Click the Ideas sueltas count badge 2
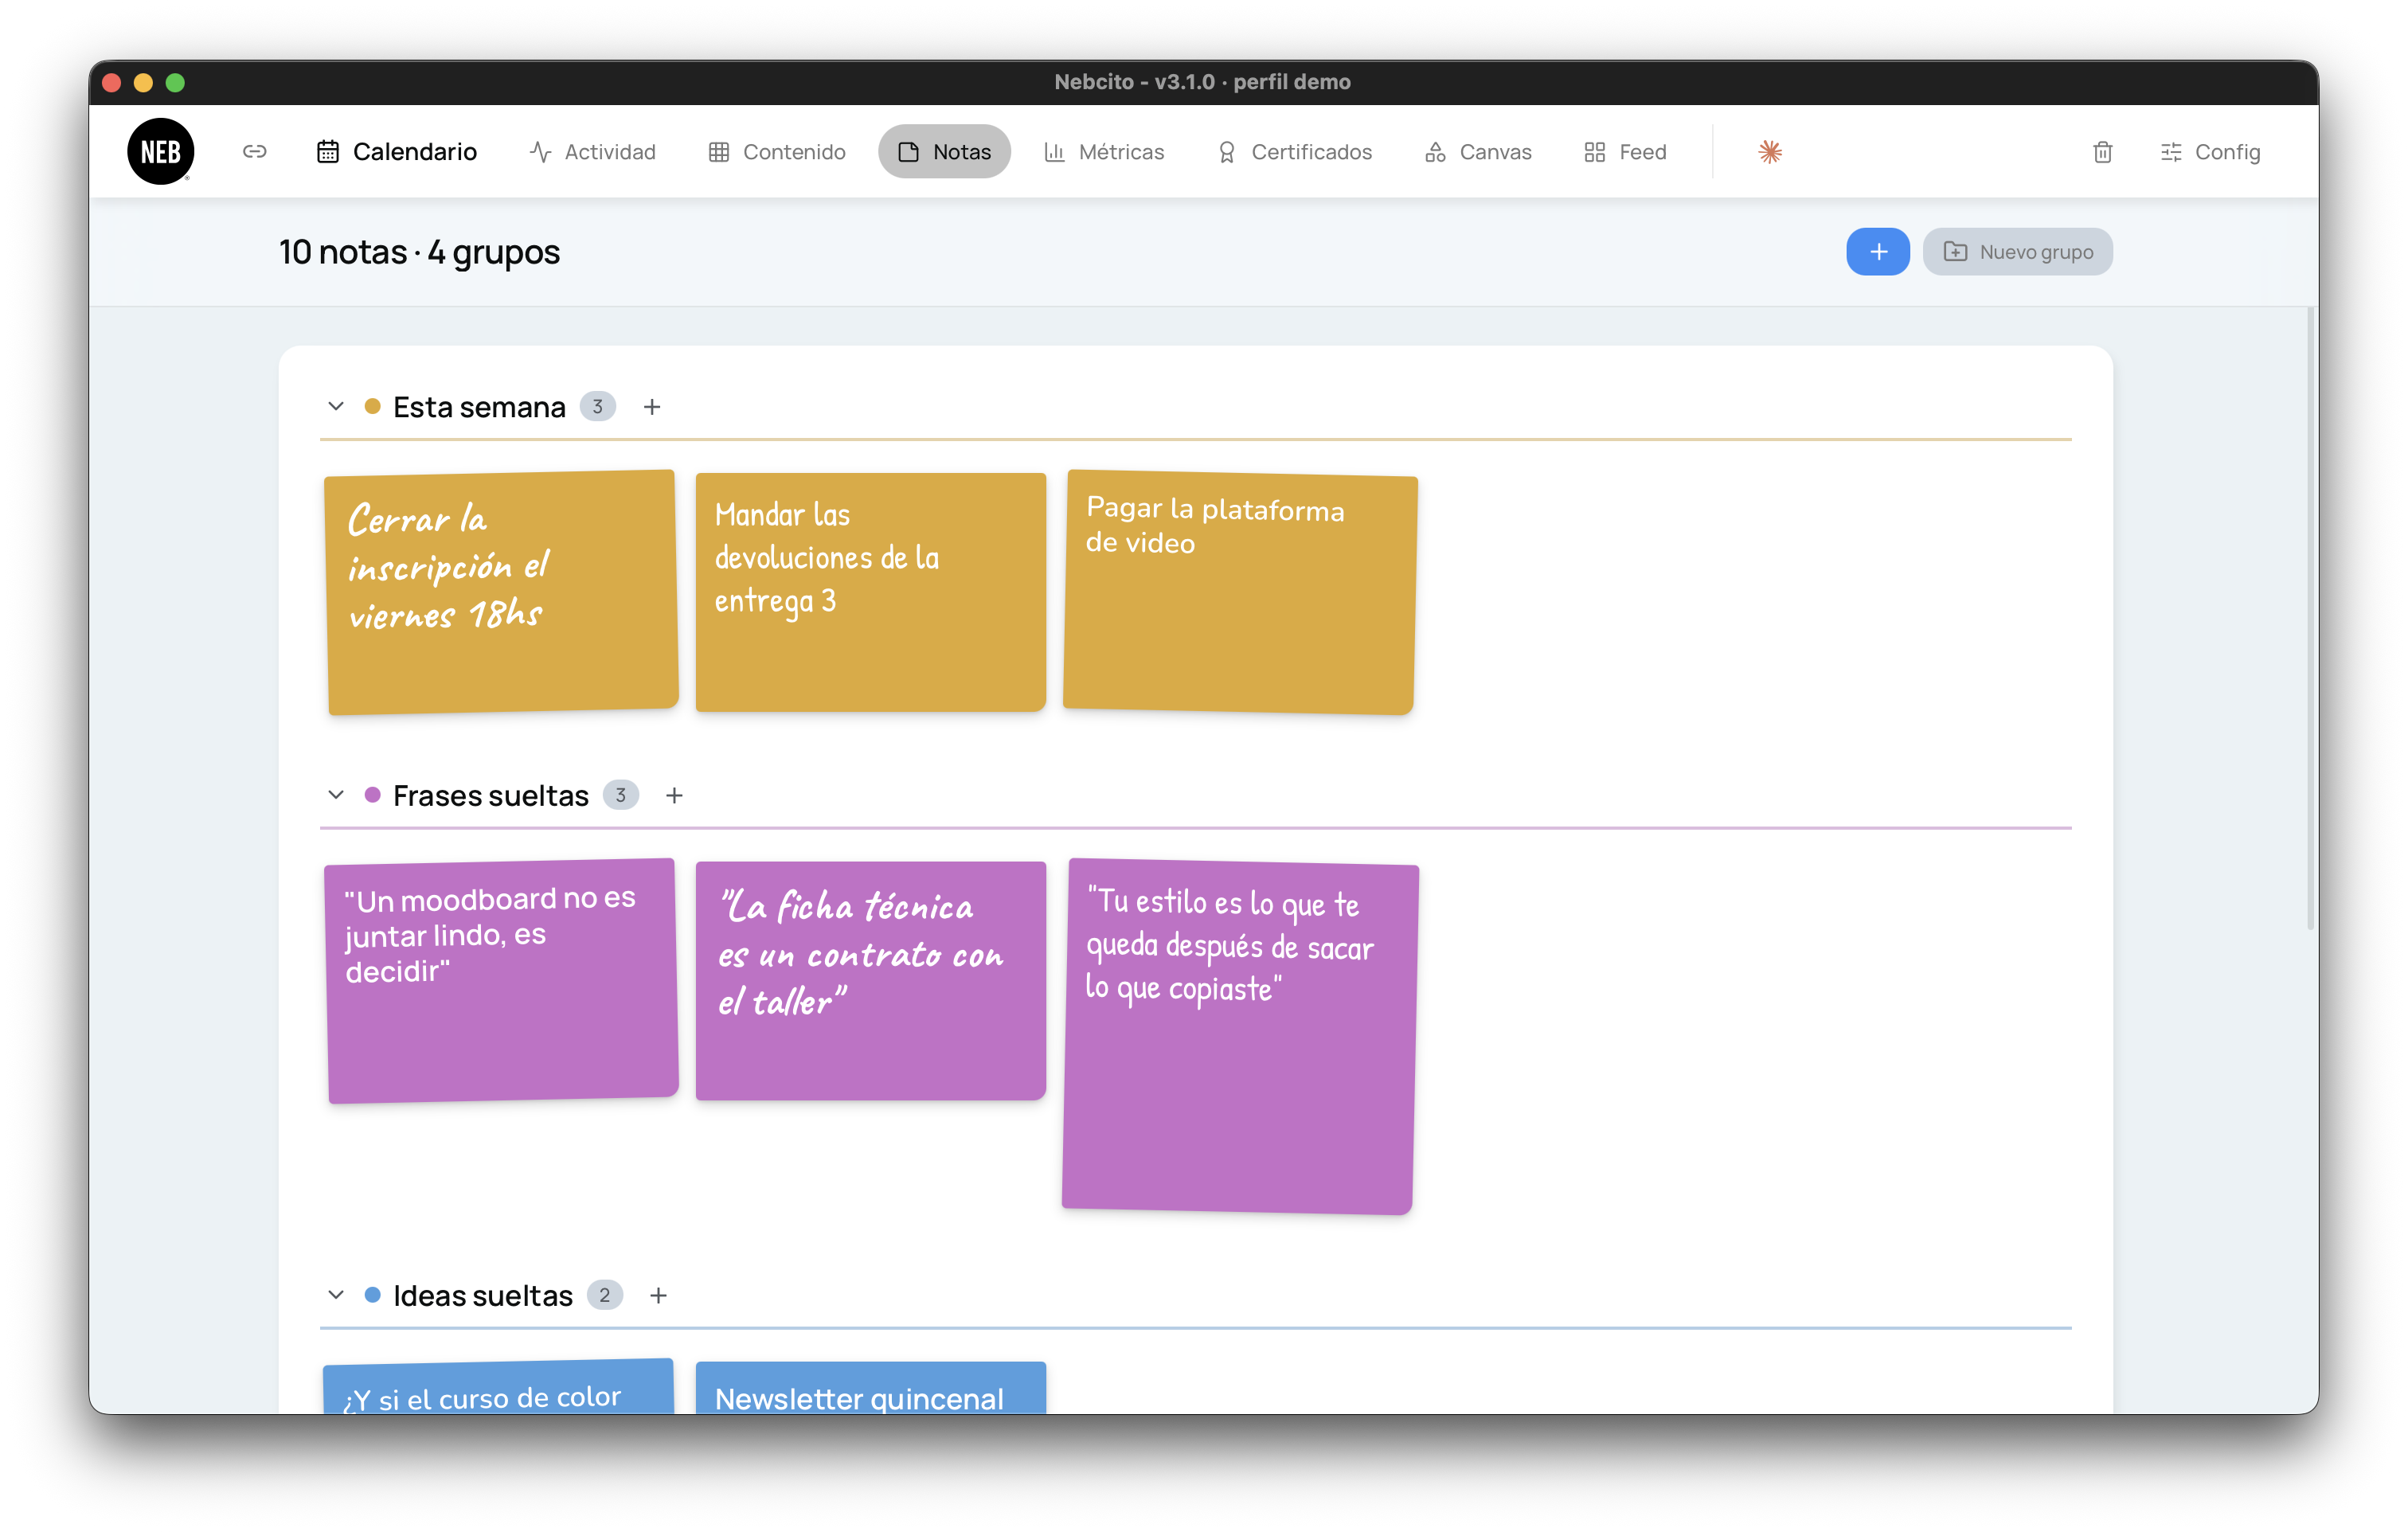Screen dimensions: 2408x1532 [604, 1295]
